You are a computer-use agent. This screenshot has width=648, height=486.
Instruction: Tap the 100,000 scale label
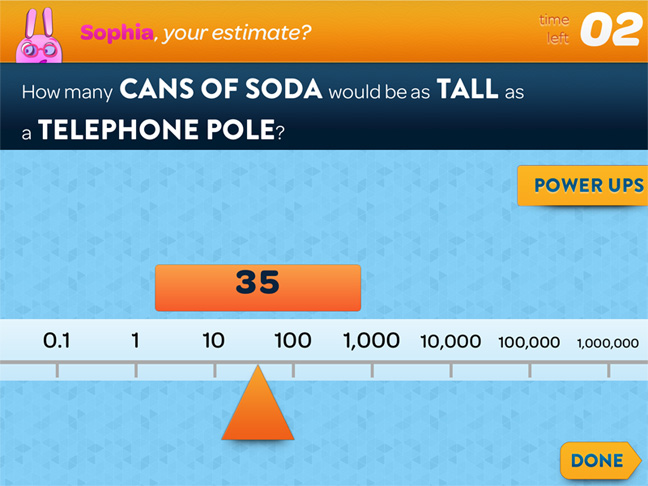click(x=529, y=342)
